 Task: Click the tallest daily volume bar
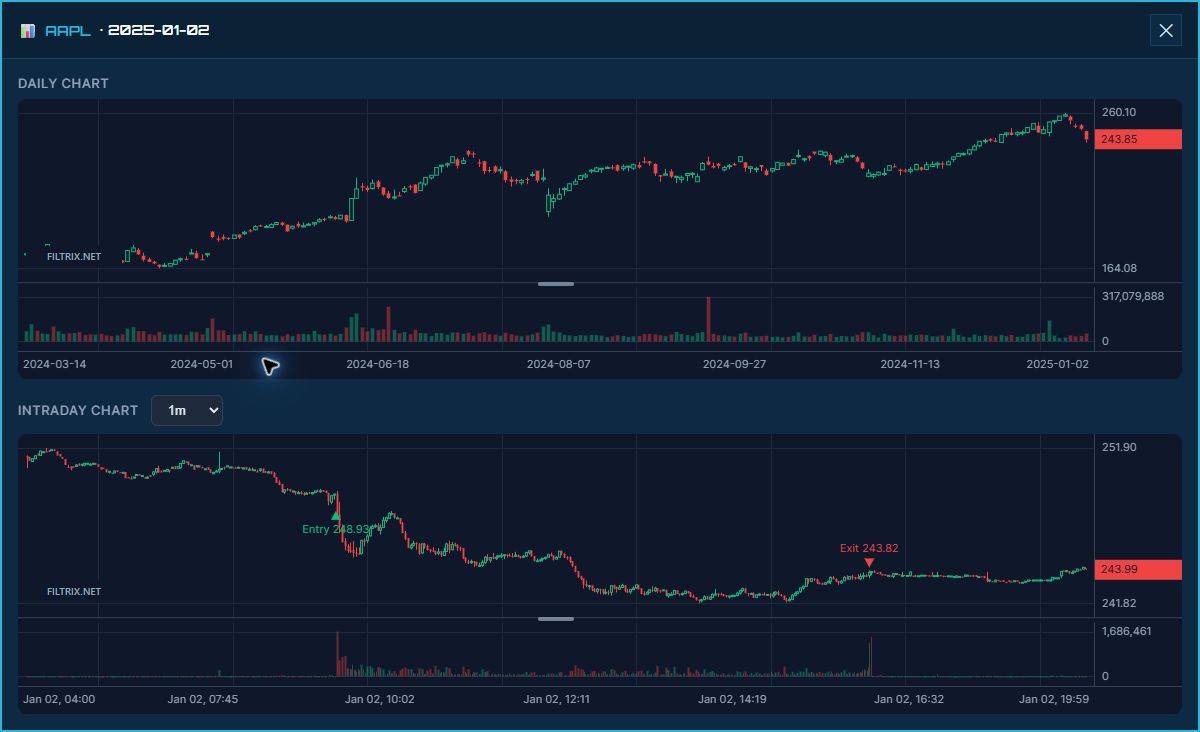[708, 319]
